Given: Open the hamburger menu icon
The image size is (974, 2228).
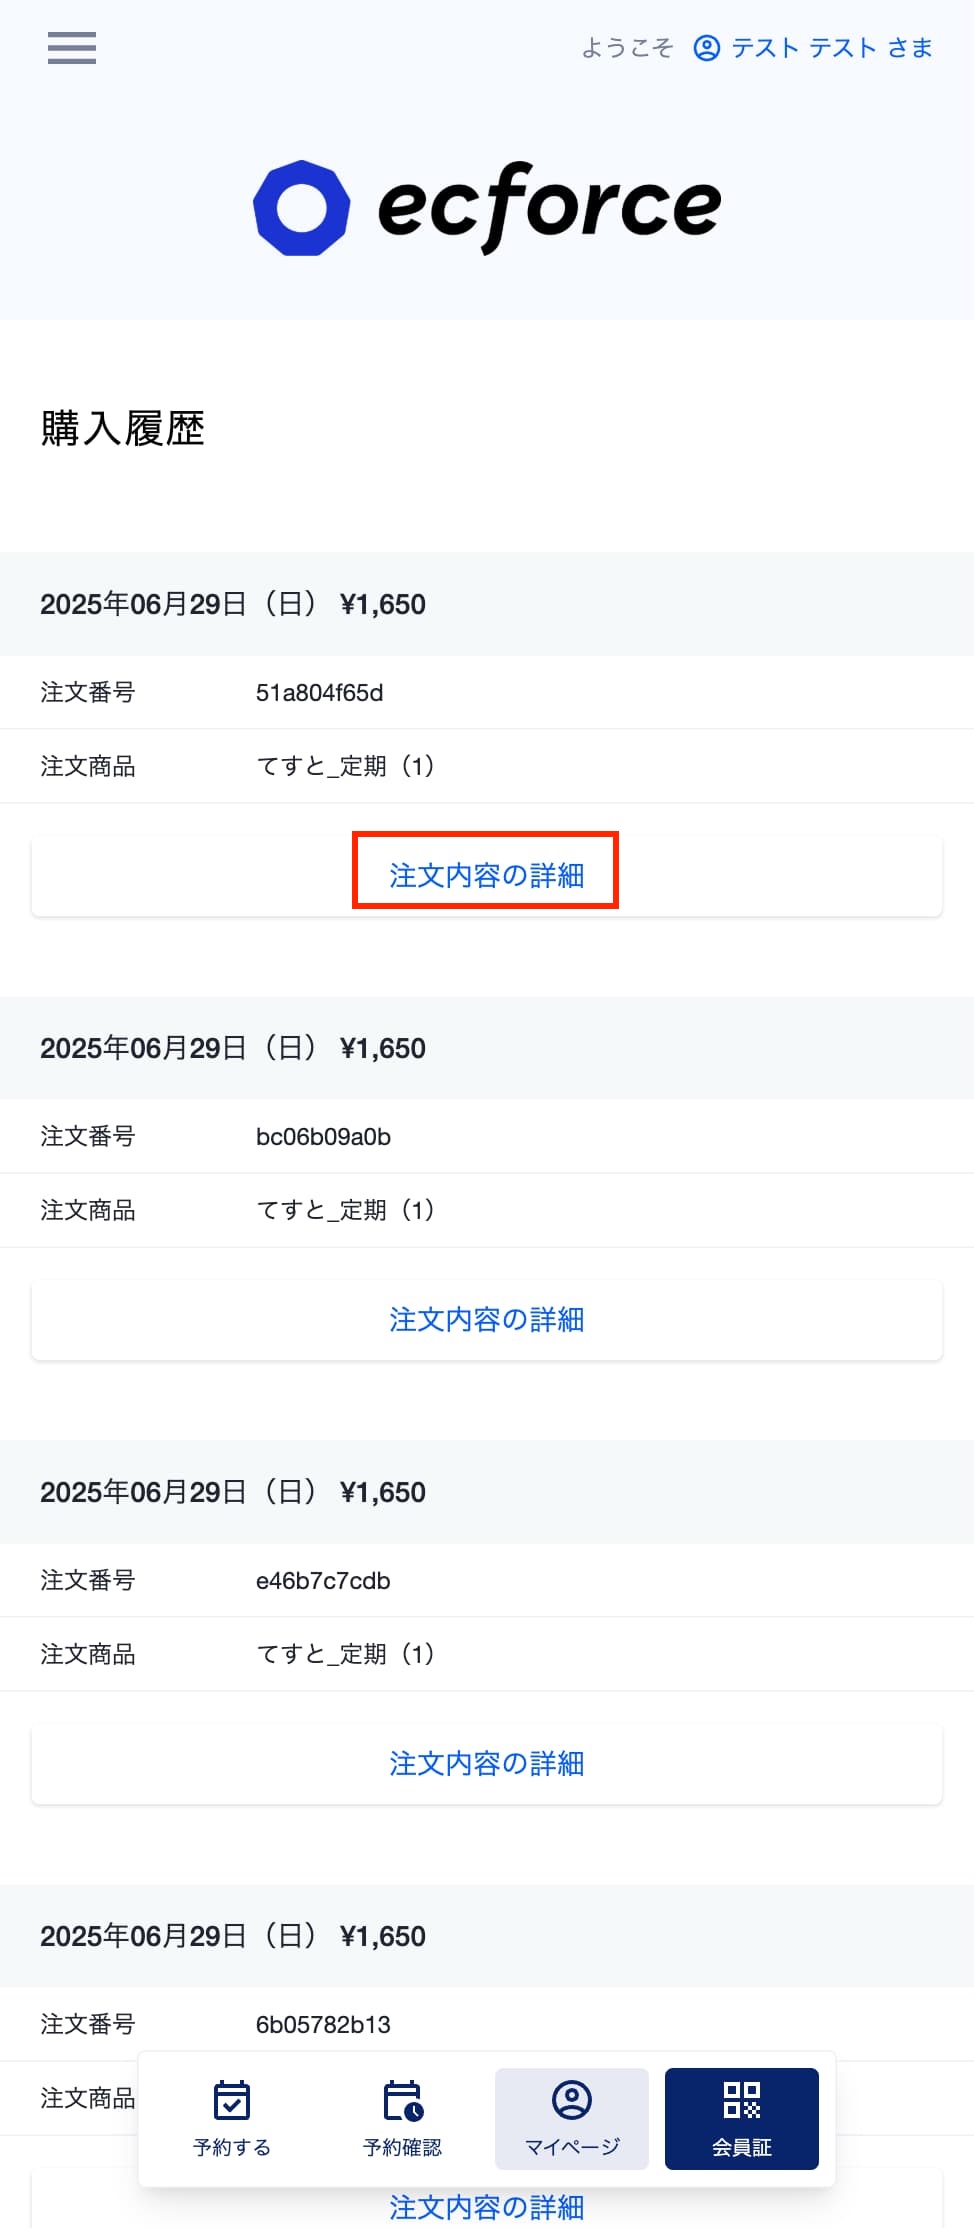Looking at the screenshot, I should tap(72, 48).
